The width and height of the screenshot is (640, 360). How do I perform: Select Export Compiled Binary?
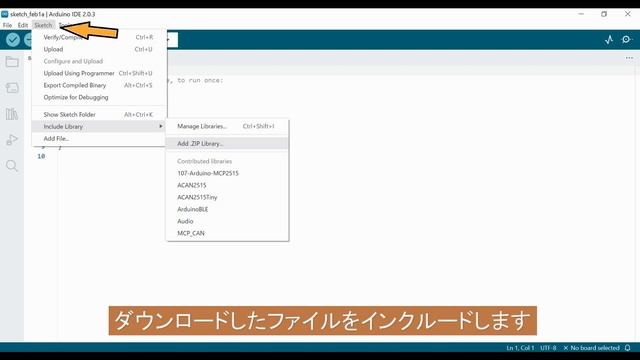tap(98, 85)
